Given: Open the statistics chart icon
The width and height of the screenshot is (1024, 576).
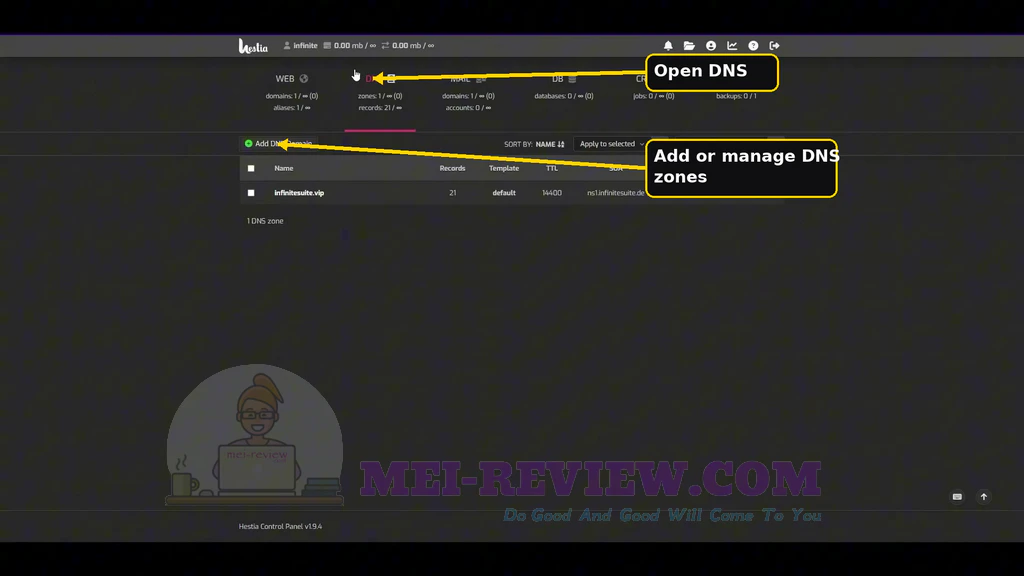Looking at the screenshot, I should click(732, 46).
